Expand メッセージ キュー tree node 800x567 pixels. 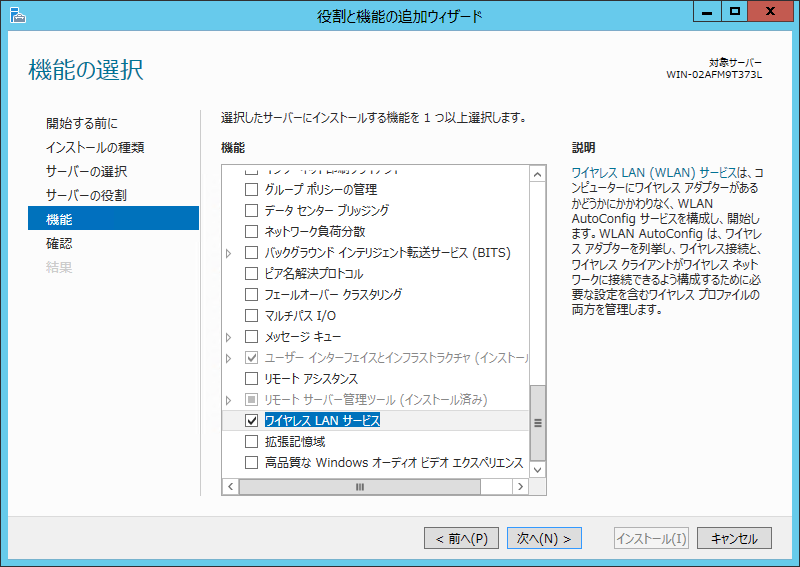click(x=229, y=337)
